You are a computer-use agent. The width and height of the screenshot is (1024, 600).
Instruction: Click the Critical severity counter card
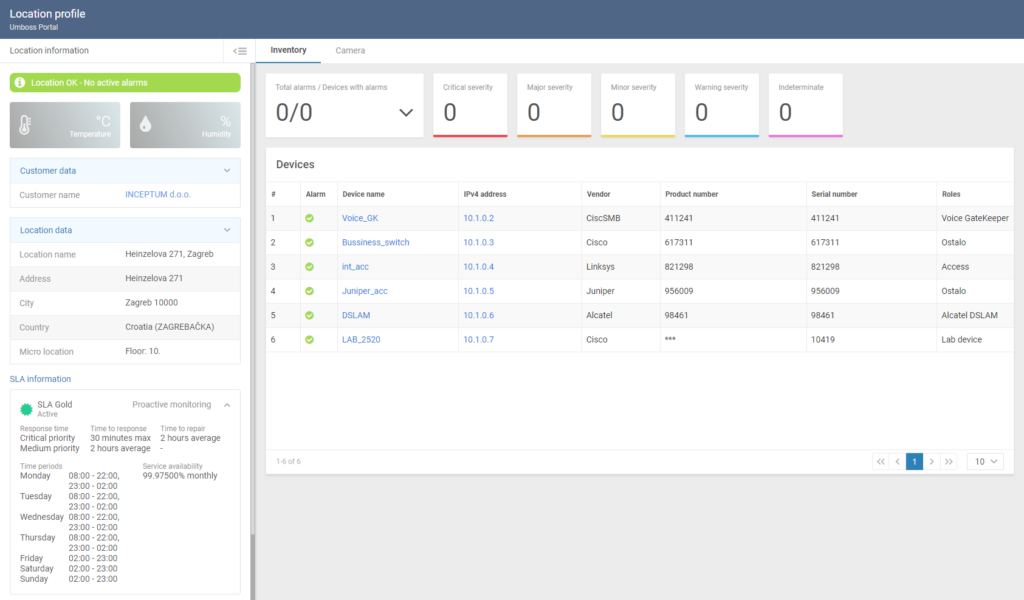tap(470, 105)
